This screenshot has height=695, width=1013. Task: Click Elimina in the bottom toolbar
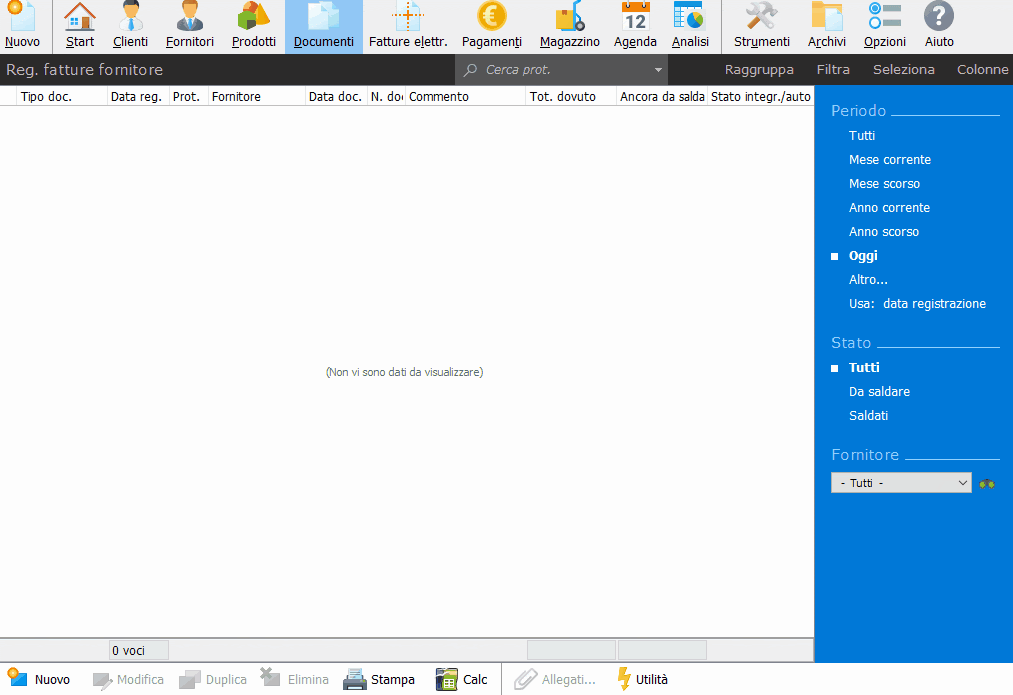click(295, 679)
